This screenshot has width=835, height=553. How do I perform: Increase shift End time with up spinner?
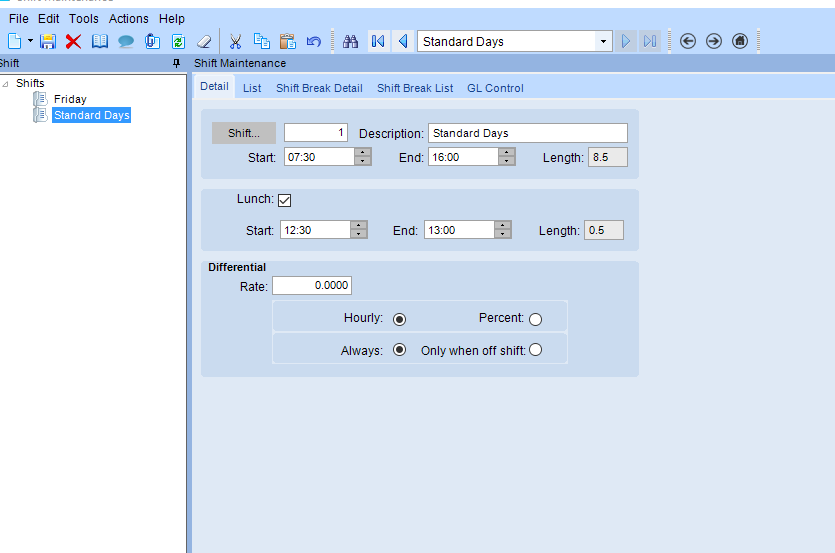tap(507, 152)
